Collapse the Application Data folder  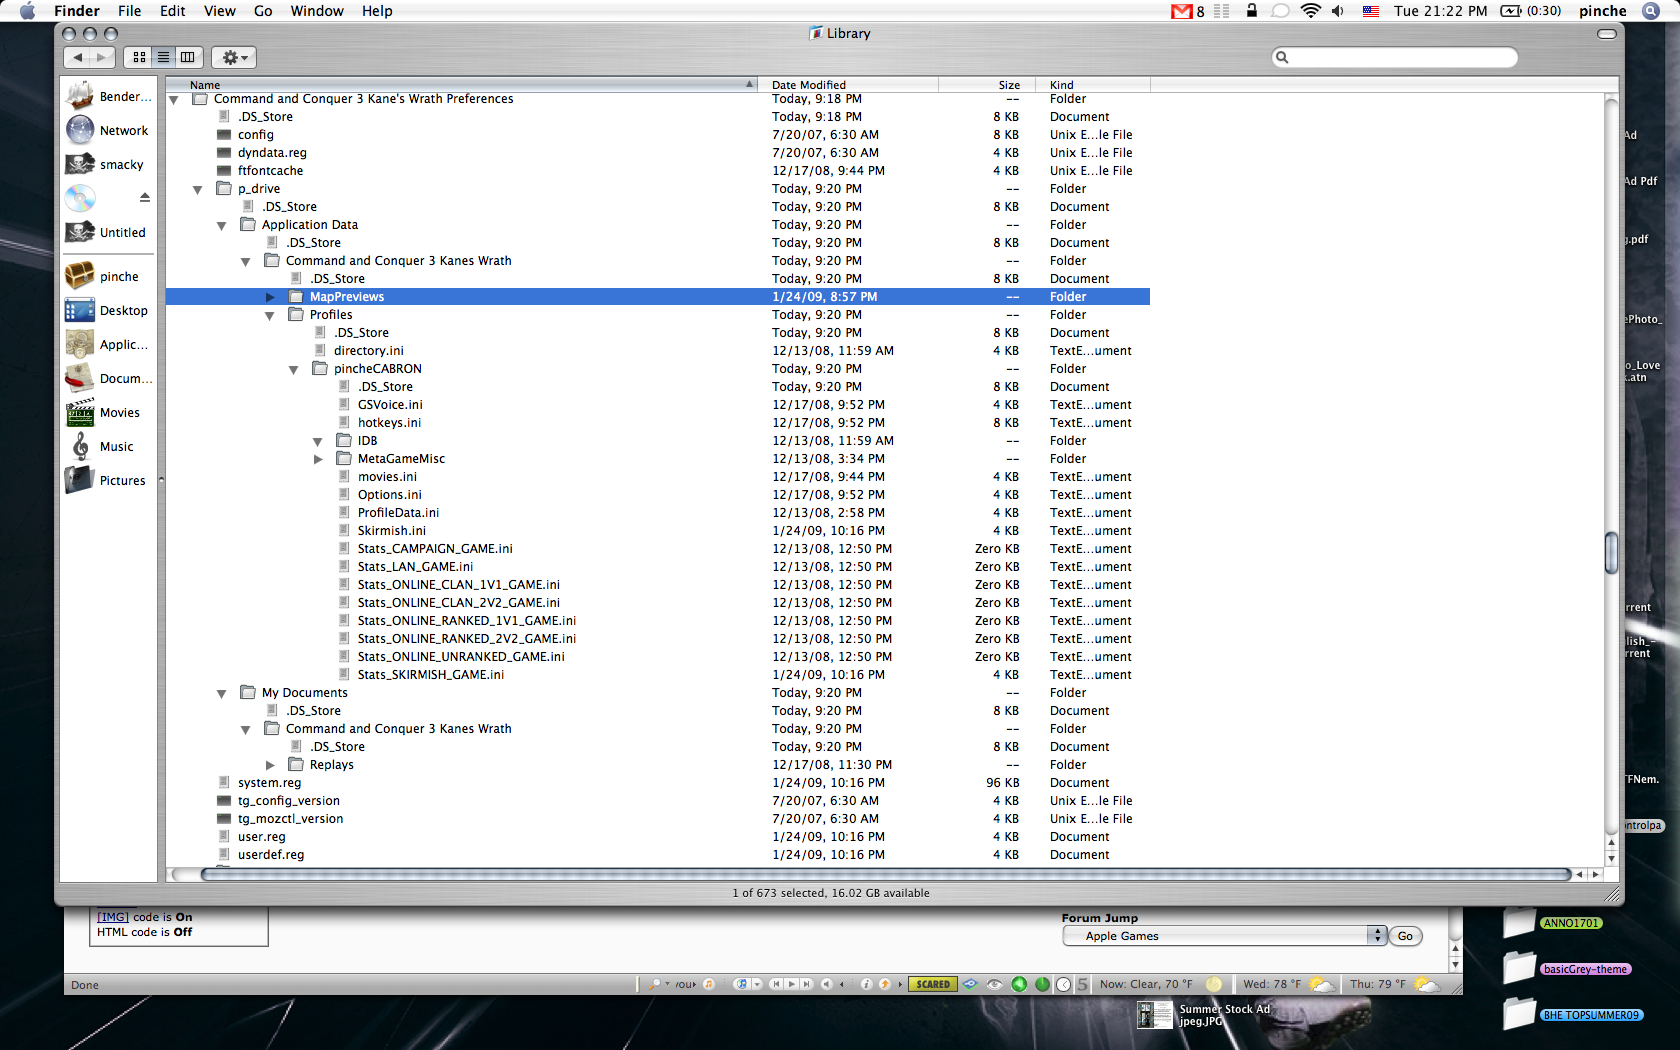coord(222,226)
